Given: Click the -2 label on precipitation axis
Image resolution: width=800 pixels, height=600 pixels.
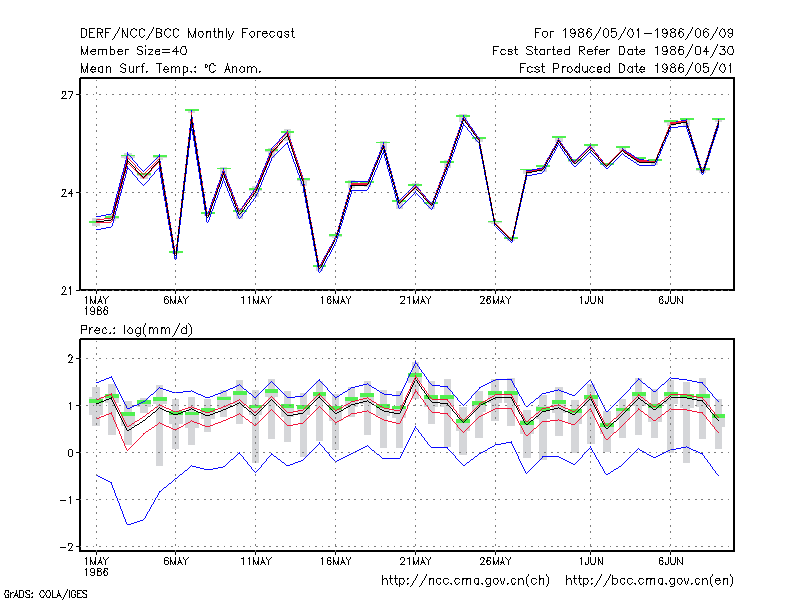Looking at the screenshot, I should (x=66, y=546).
